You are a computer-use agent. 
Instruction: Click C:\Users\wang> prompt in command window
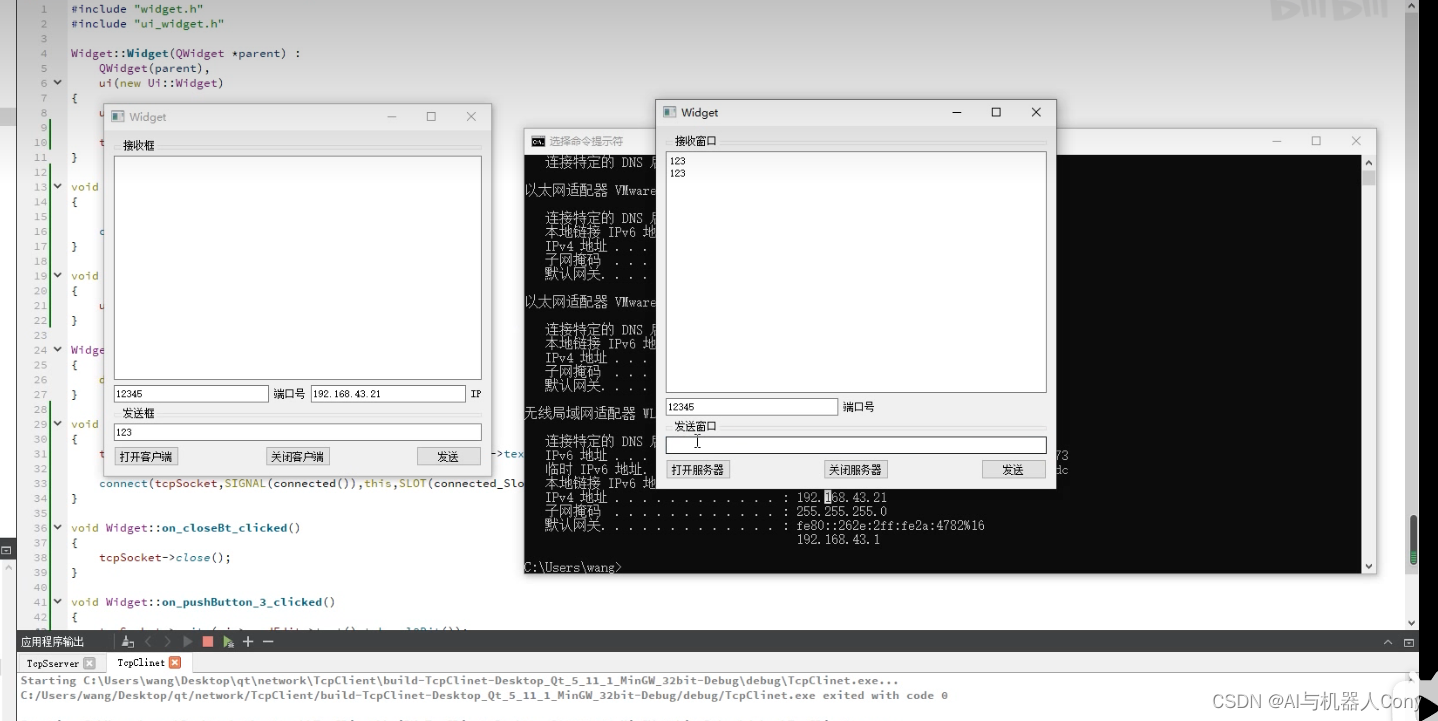572,567
